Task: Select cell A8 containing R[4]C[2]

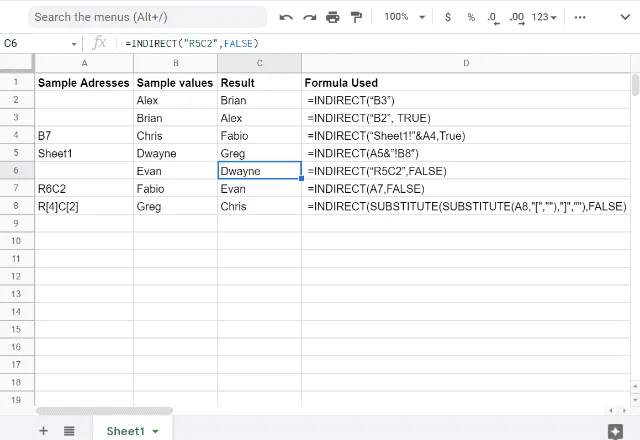Action: click(84, 206)
